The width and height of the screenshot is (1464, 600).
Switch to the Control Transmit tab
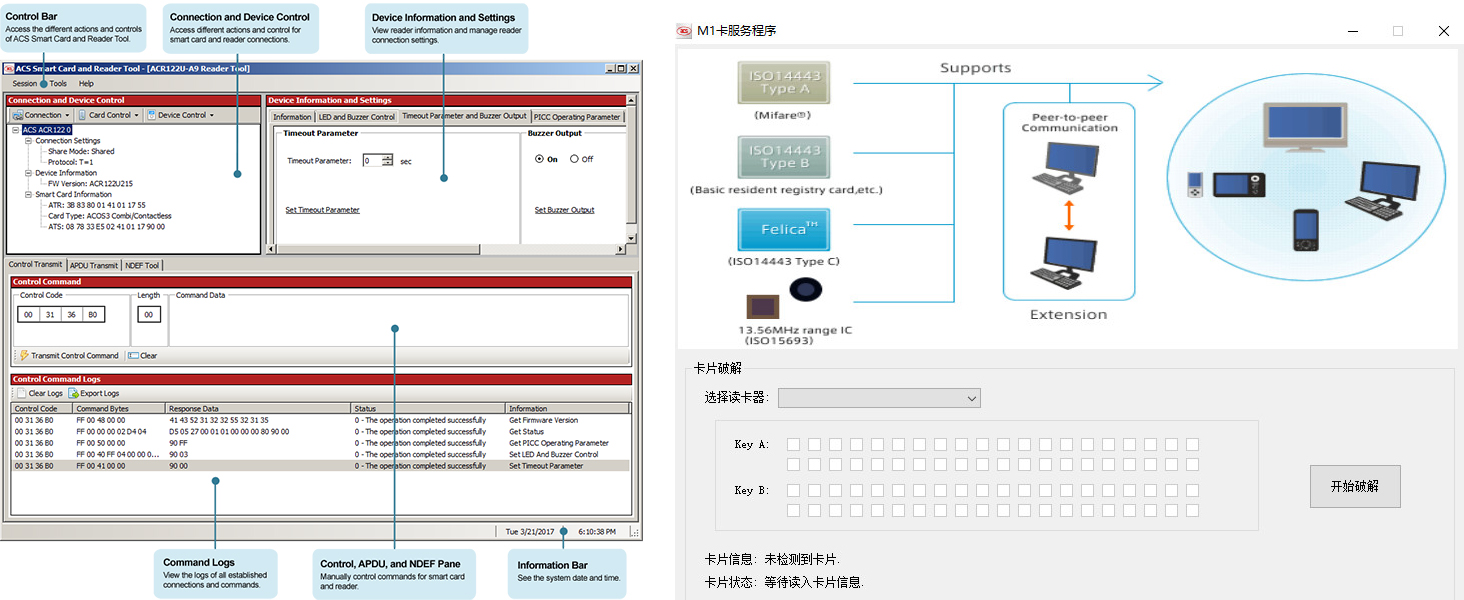pos(35,265)
